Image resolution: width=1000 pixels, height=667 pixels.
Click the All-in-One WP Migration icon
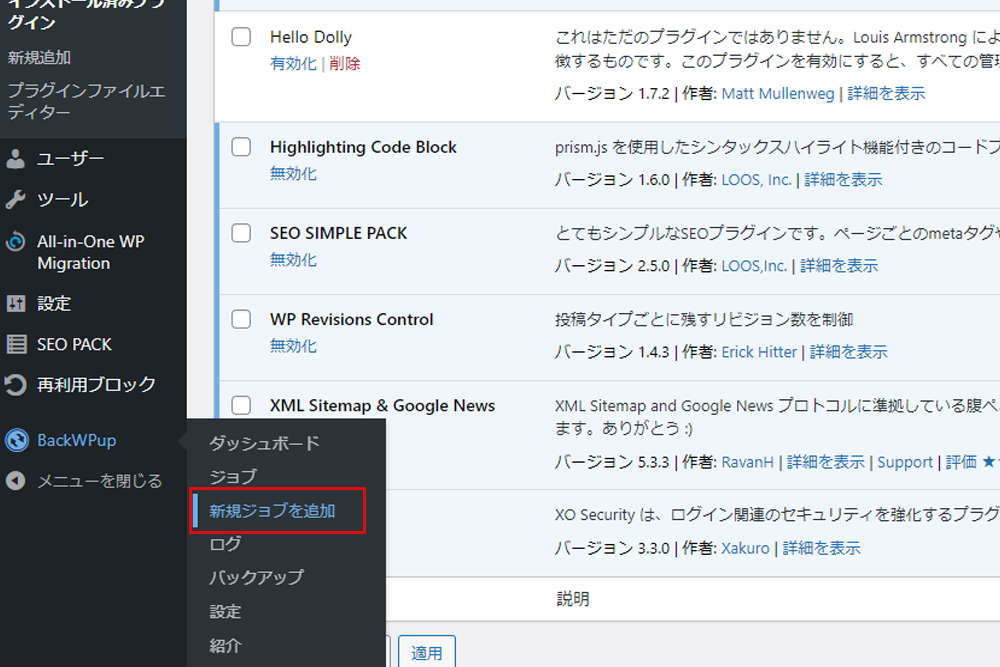pos(15,242)
